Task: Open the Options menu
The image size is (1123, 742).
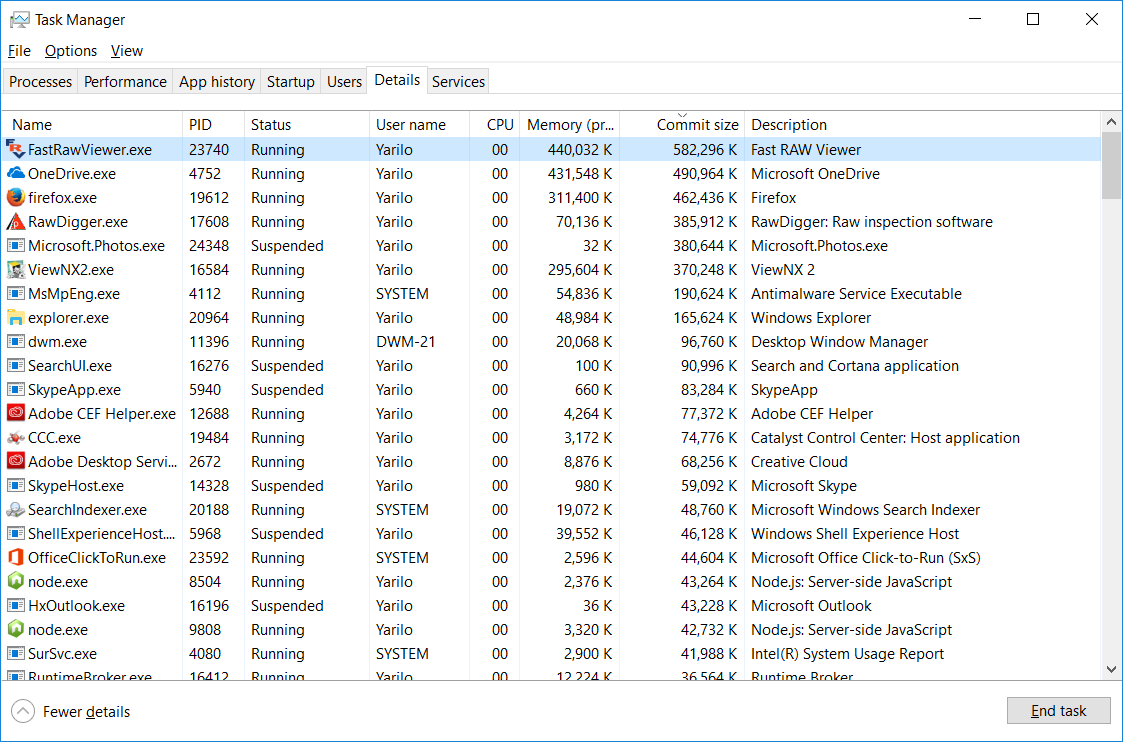Action: point(71,51)
